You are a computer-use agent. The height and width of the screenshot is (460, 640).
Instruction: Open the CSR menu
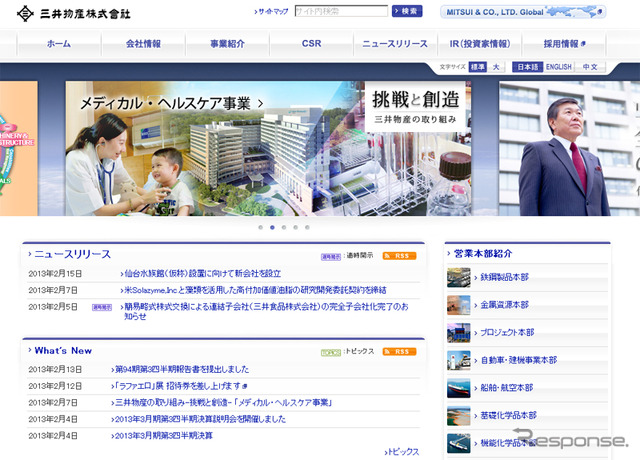pos(311,44)
